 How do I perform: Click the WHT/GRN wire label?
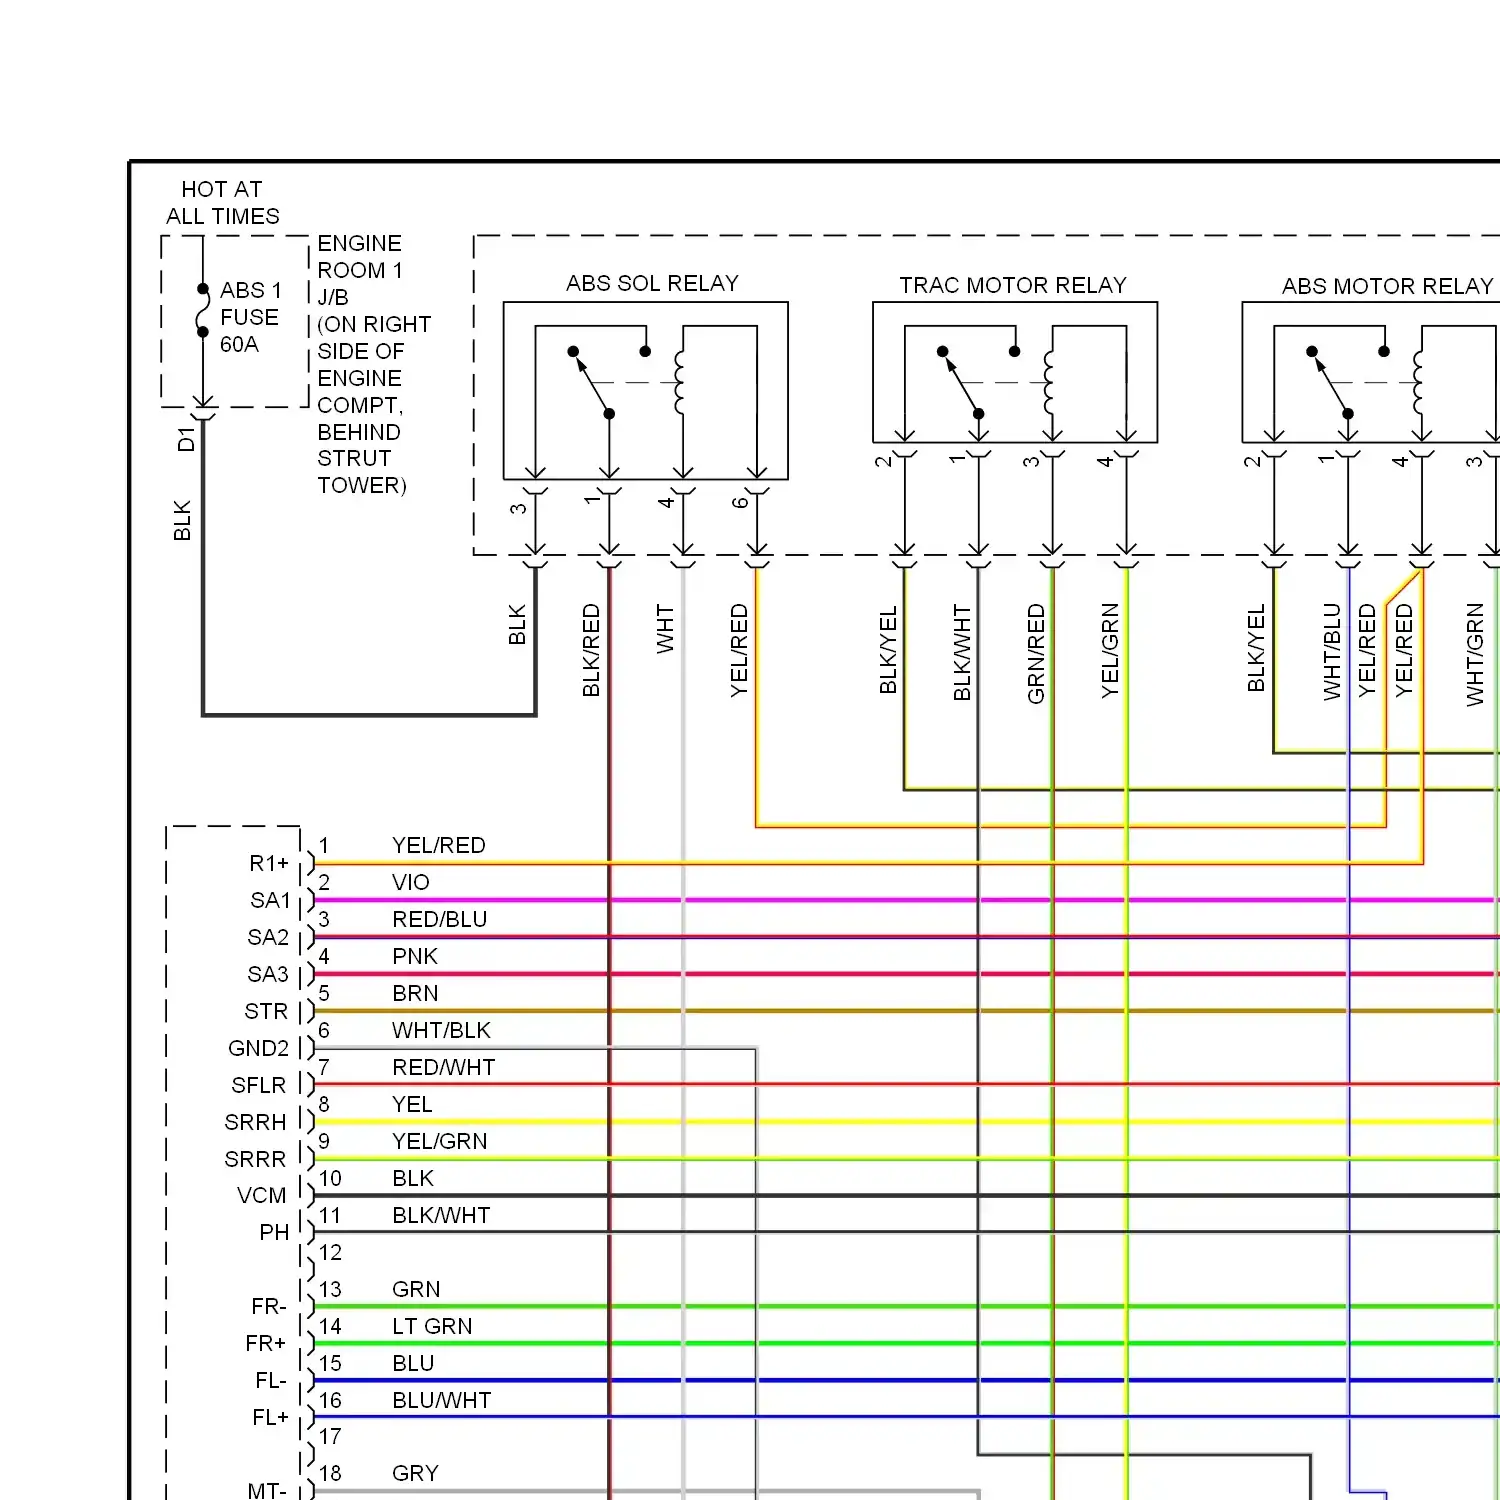tap(1475, 654)
